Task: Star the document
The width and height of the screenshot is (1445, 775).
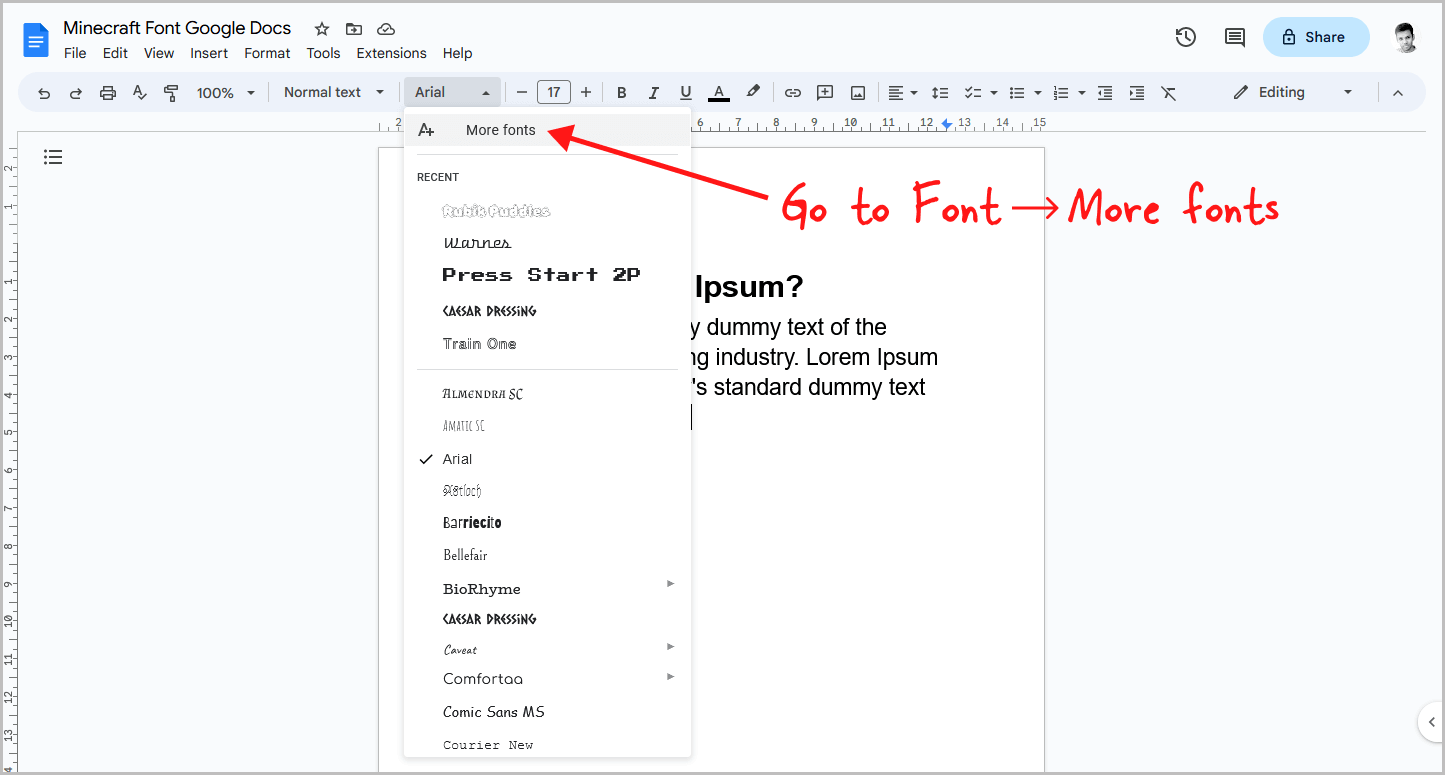Action: coord(321,28)
